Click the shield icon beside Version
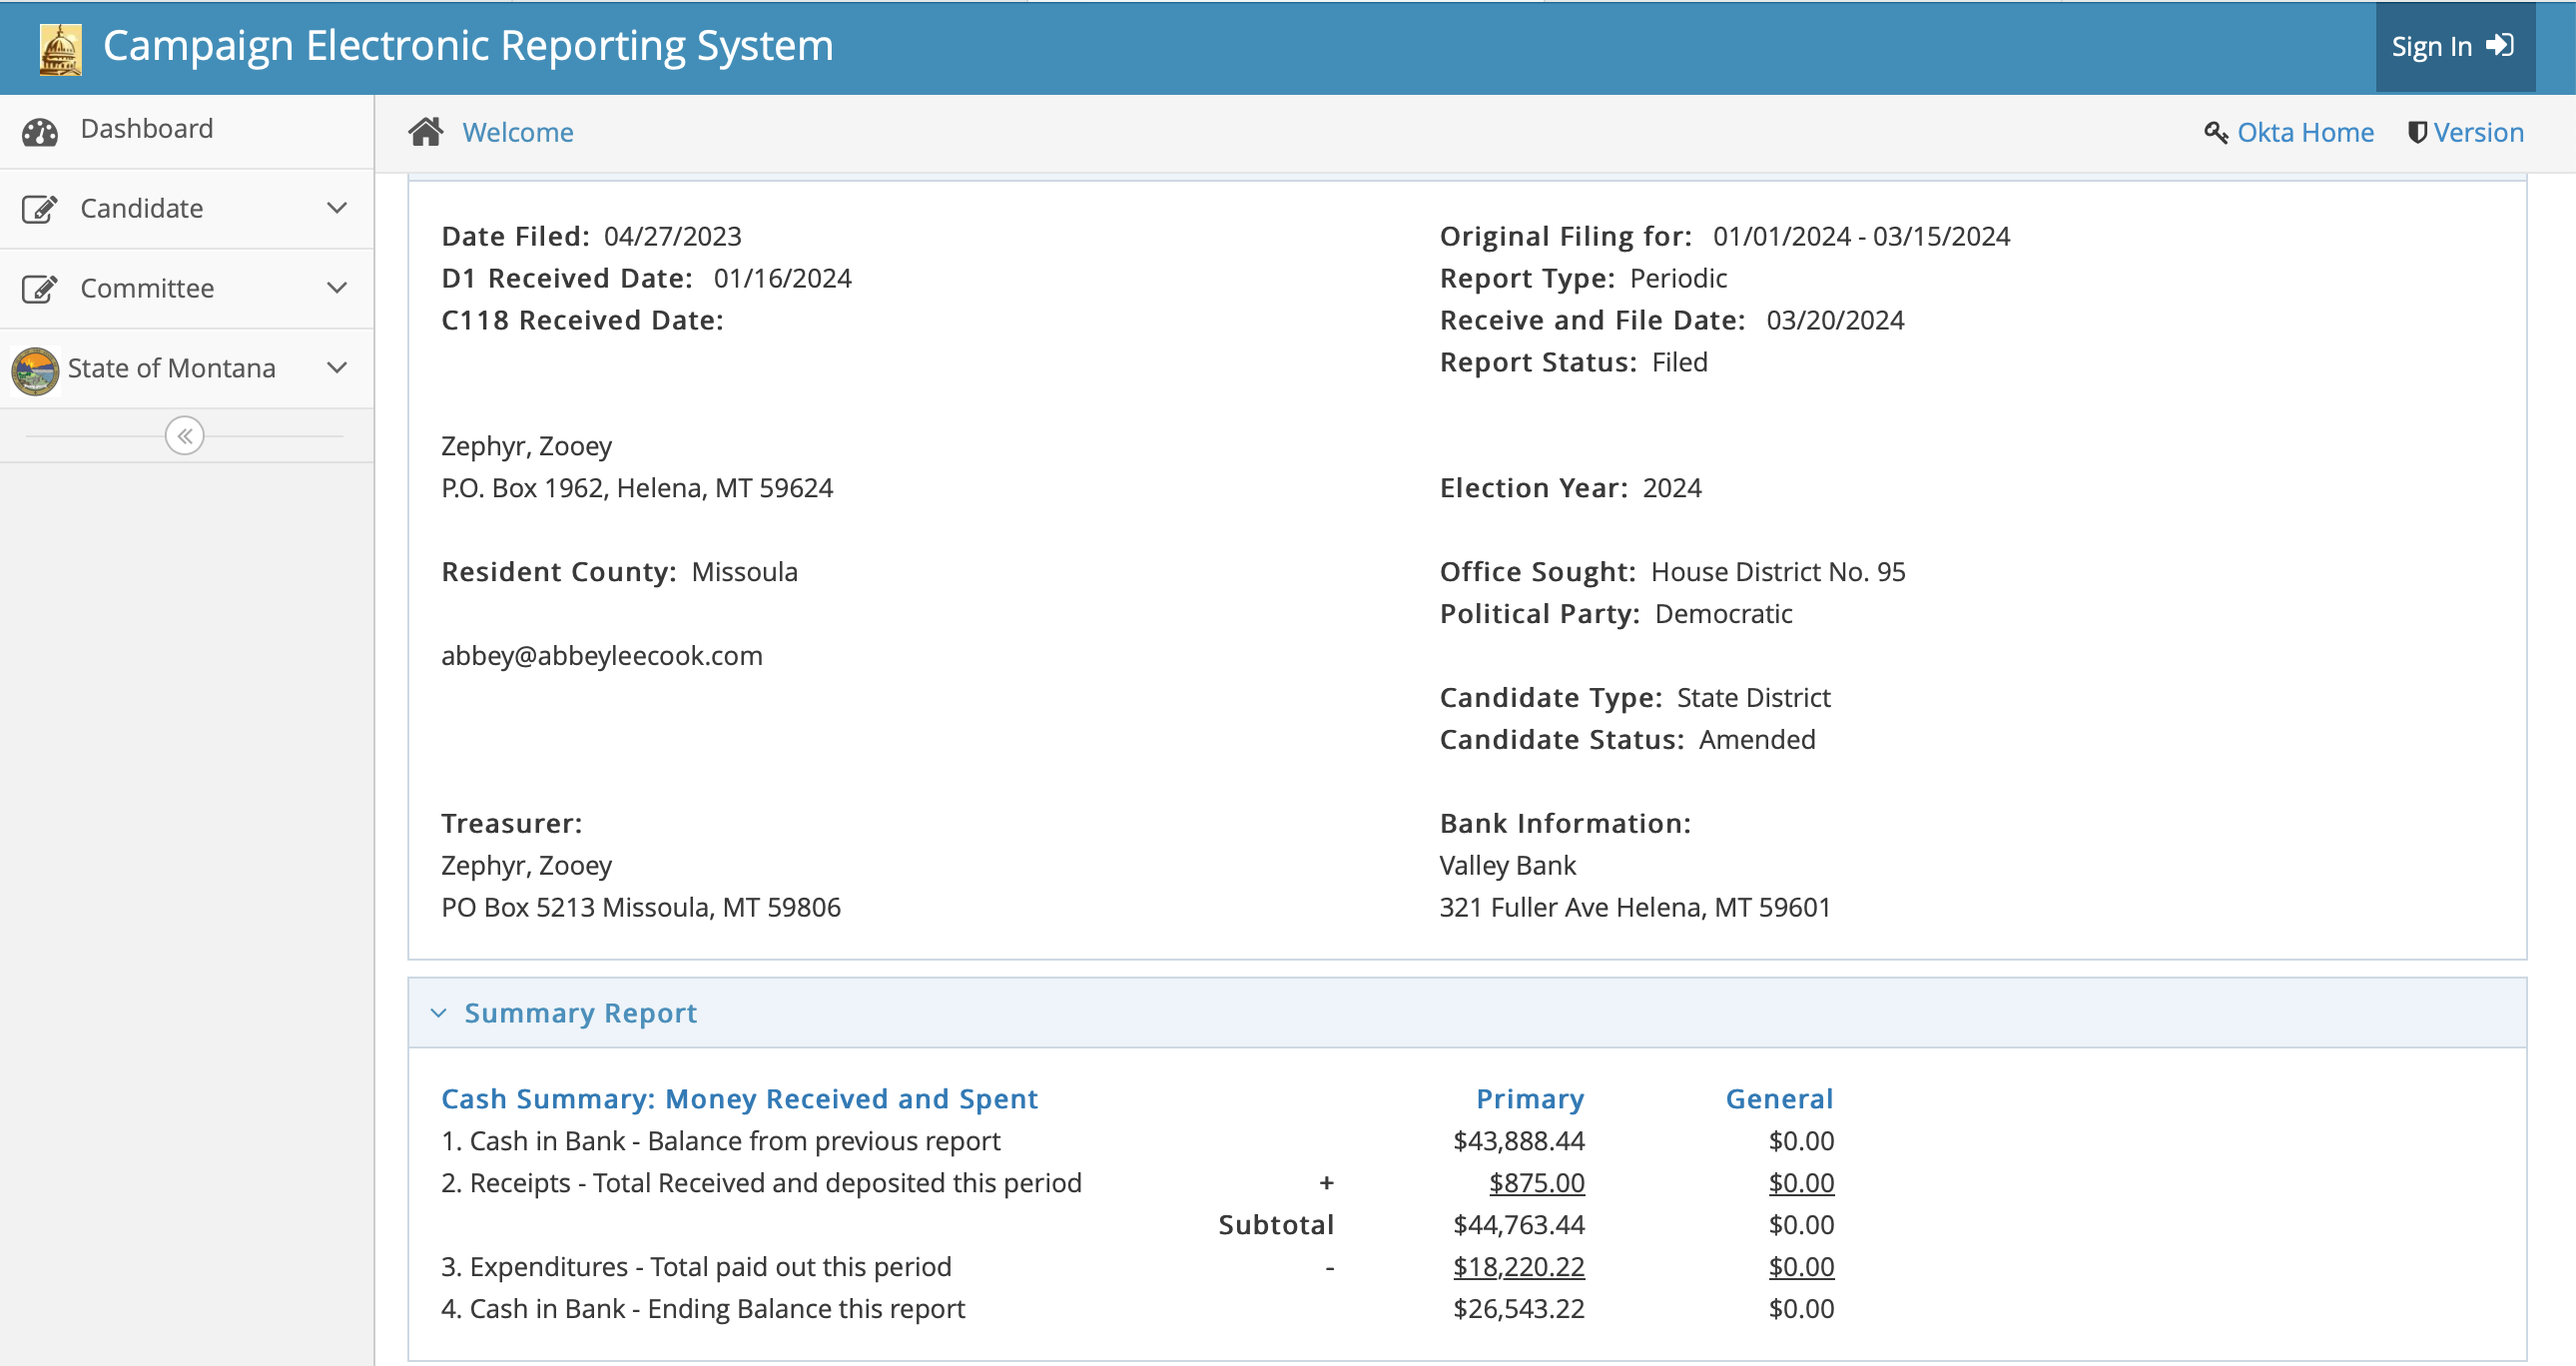The height and width of the screenshot is (1366, 2576). [x=2417, y=133]
